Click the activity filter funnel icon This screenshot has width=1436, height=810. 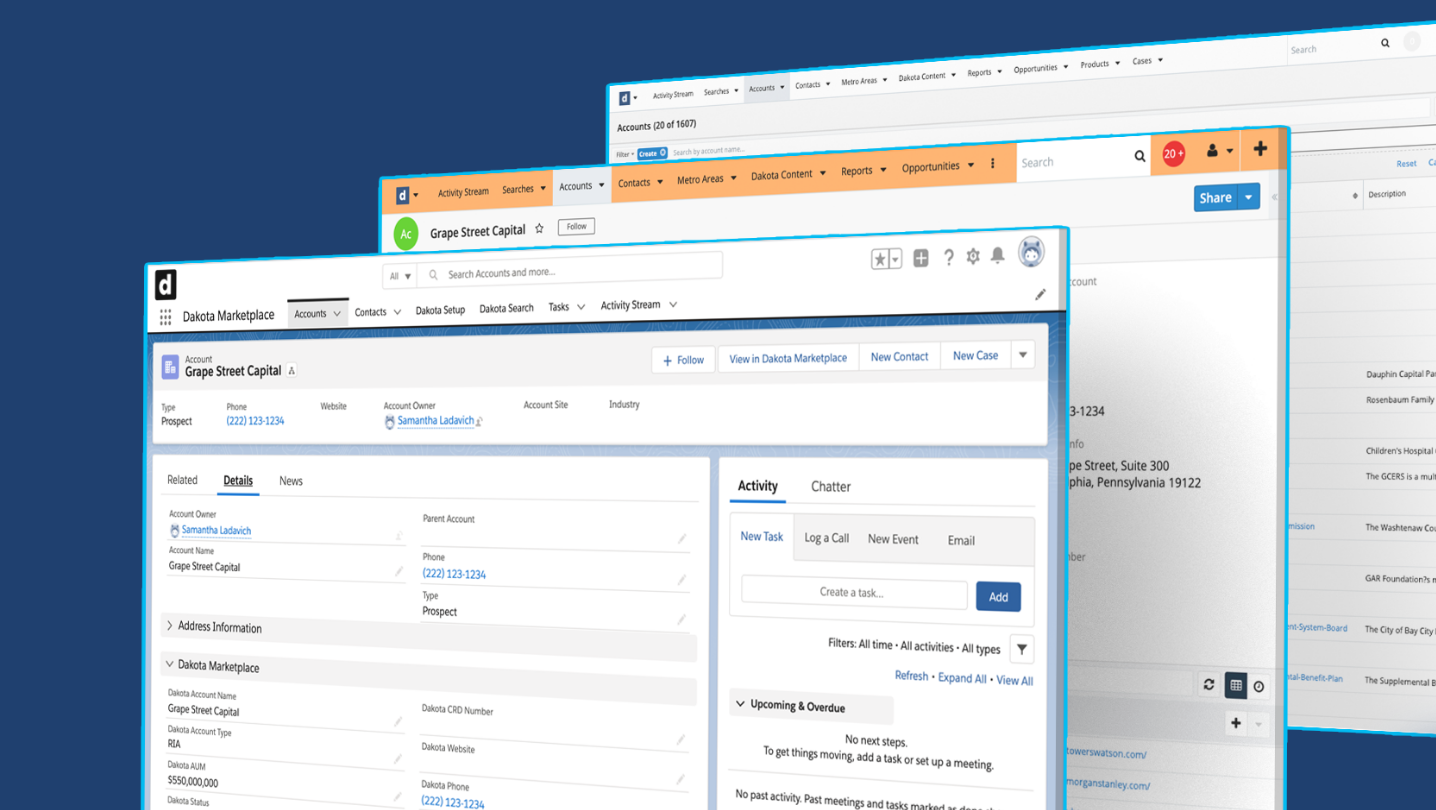1021,649
